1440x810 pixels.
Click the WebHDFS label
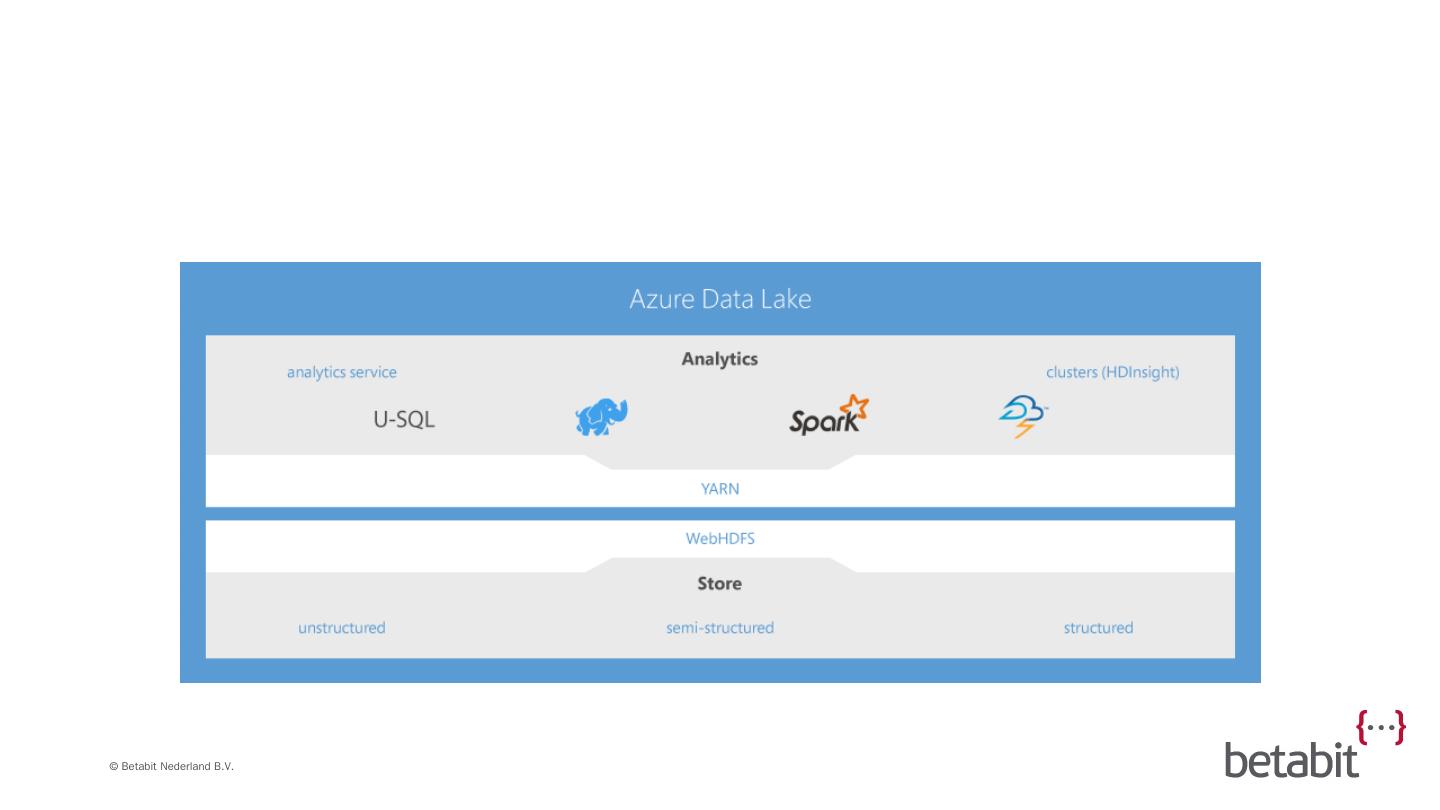[x=720, y=538]
